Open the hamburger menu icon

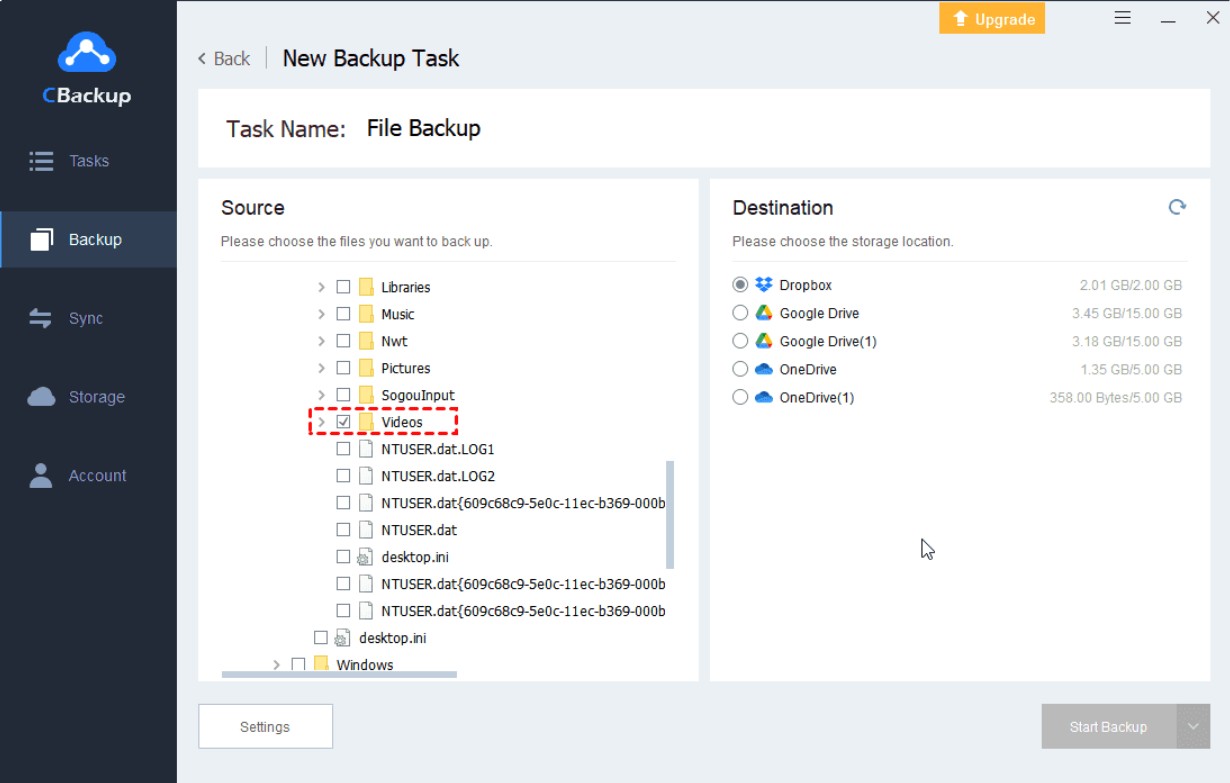[1123, 18]
